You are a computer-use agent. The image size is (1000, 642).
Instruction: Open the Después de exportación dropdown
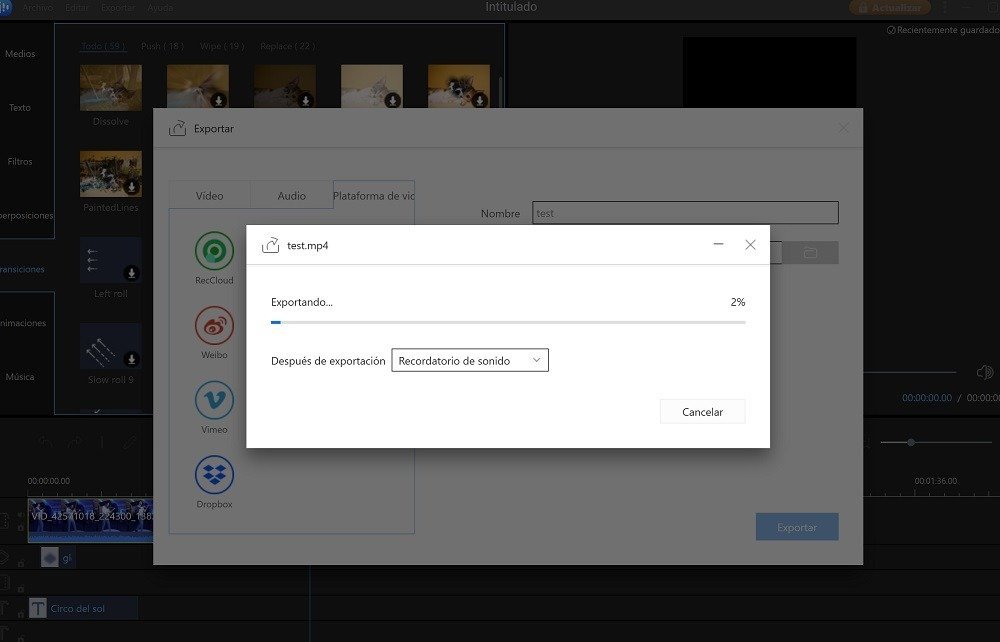point(470,359)
